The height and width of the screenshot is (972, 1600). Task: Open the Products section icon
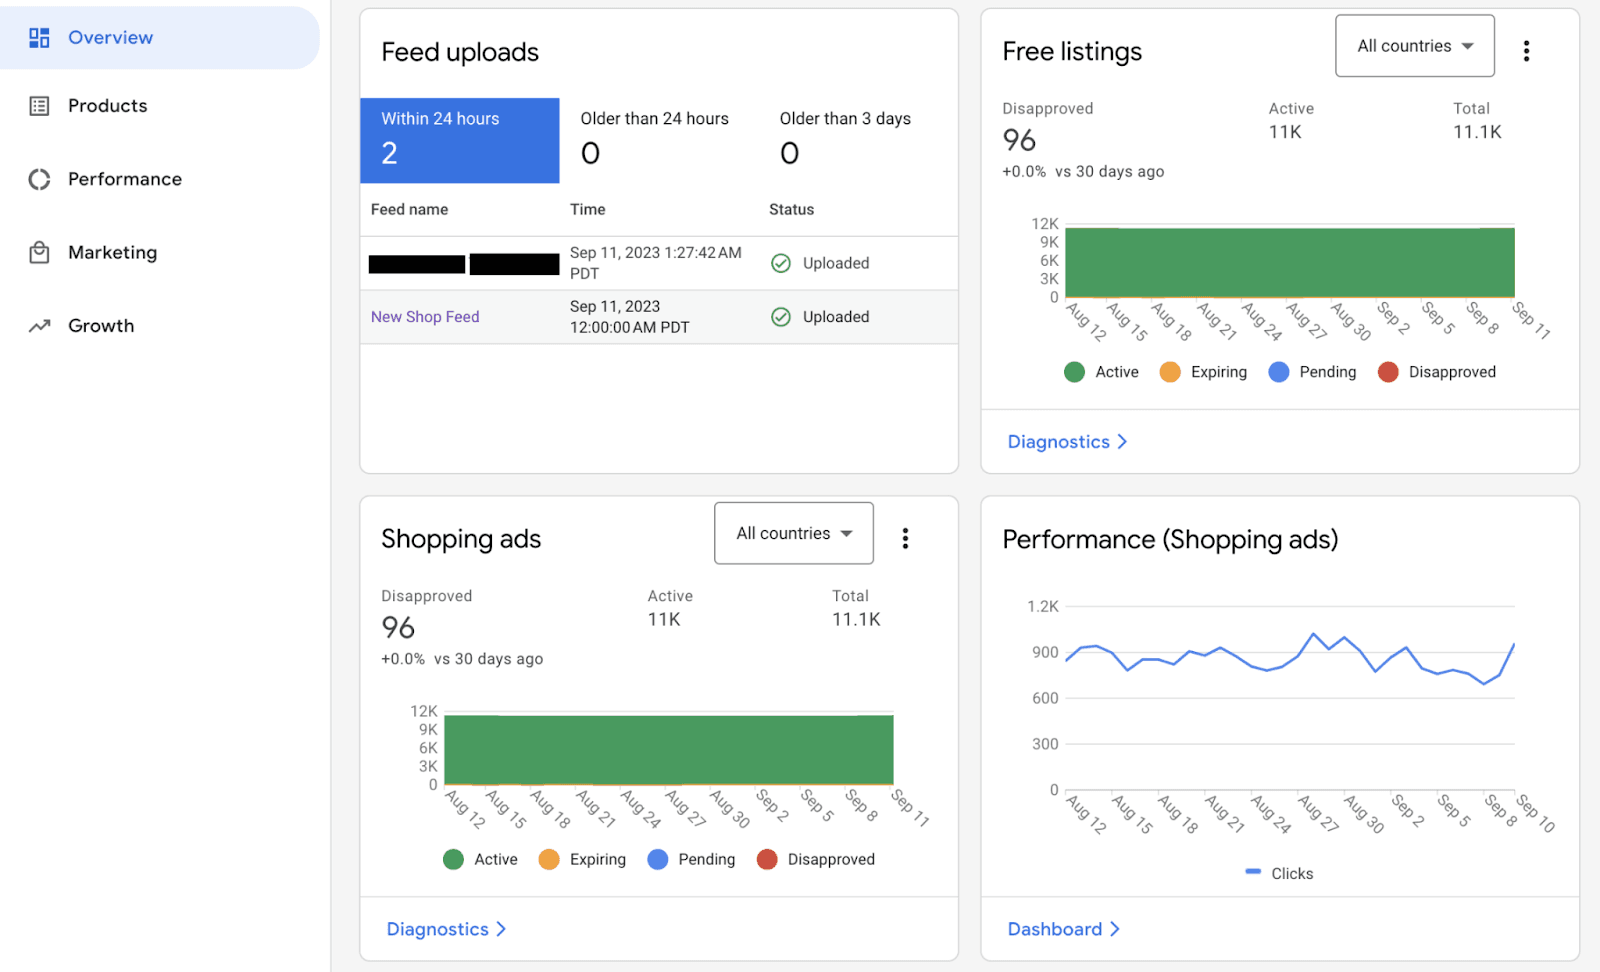[x=39, y=105]
